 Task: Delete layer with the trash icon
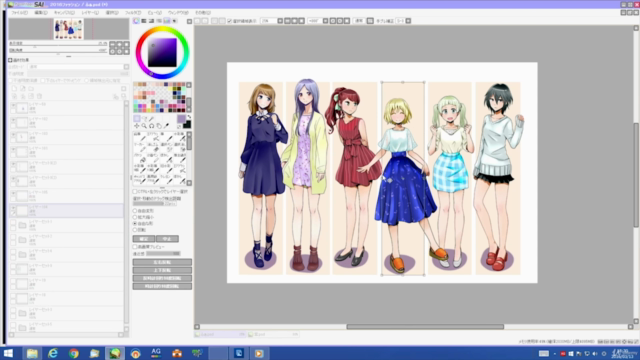click(x=40, y=96)
